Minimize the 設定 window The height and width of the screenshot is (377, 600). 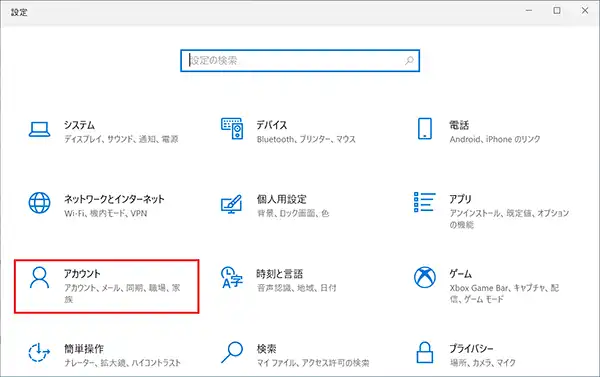[x=529, y=11]
